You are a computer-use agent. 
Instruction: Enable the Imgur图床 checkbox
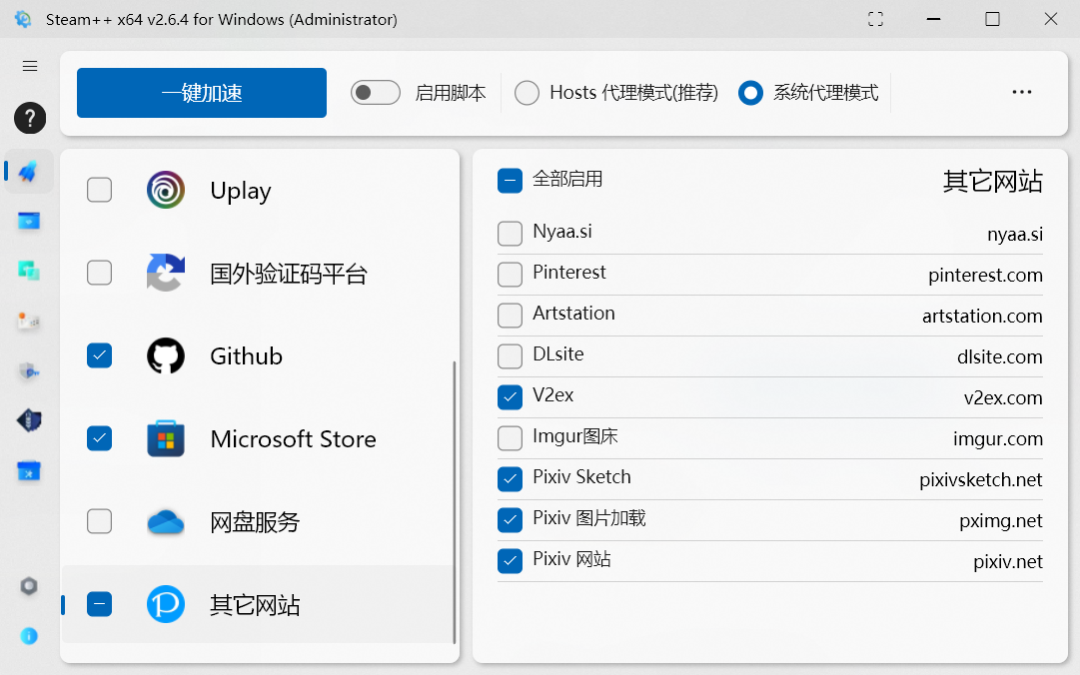[510, 438]
